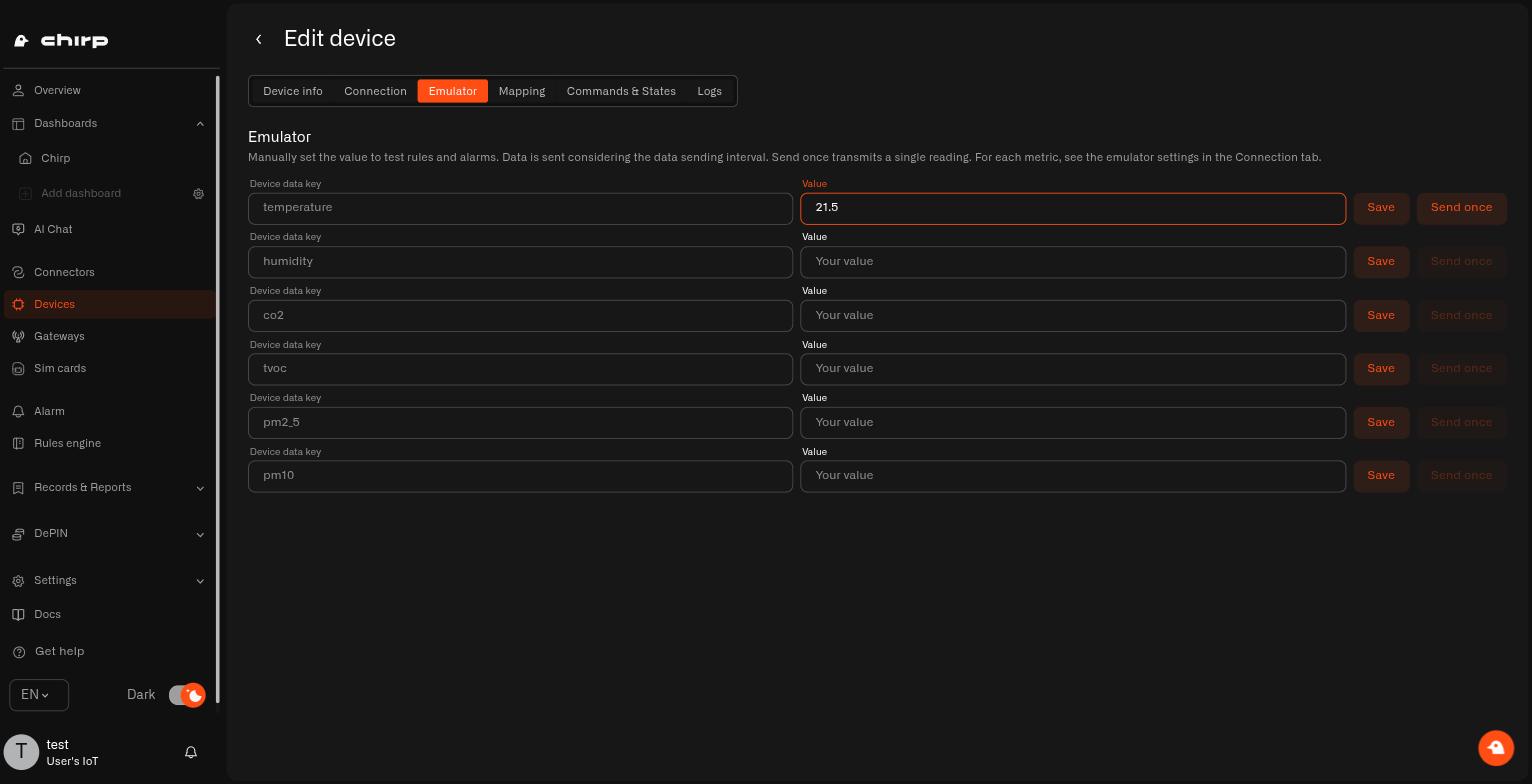Send once for the temperature row

(1462, 208)
